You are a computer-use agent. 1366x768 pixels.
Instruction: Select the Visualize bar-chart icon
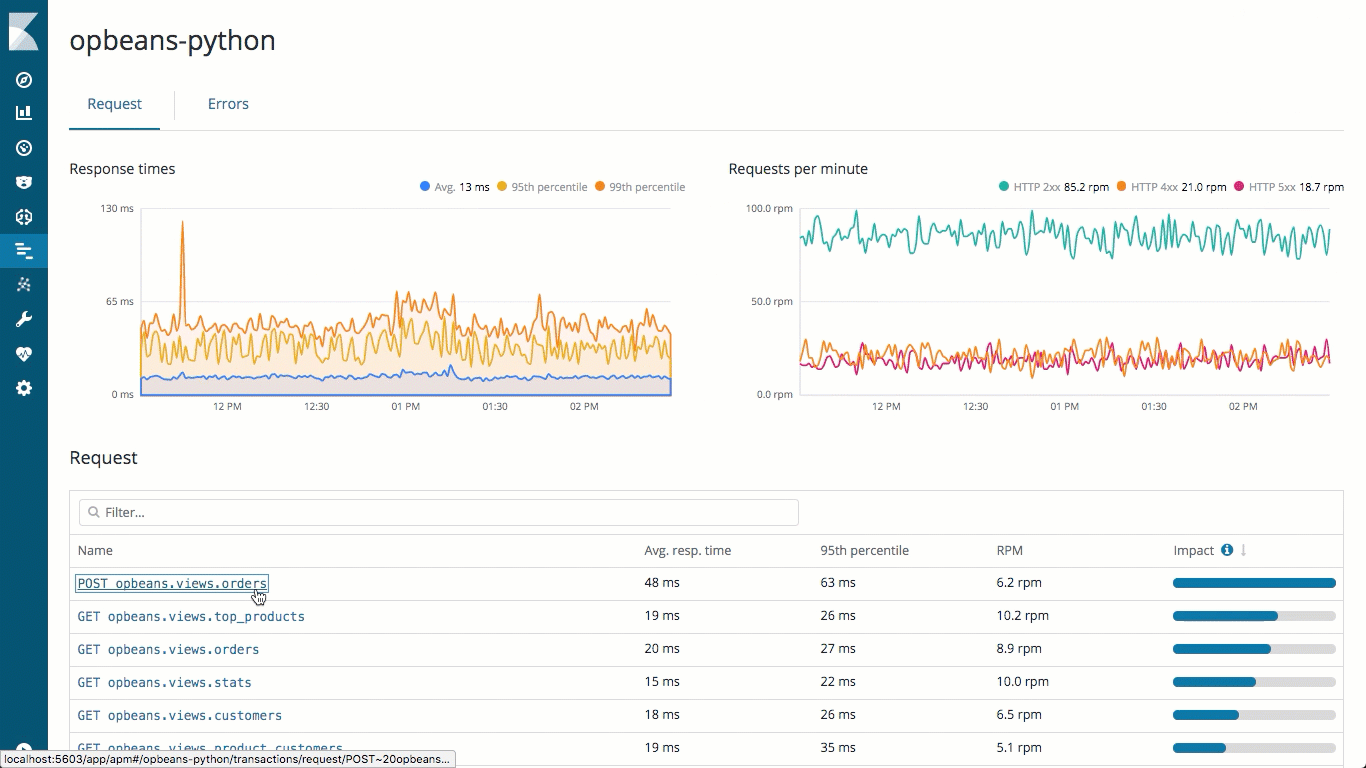tap(23, 112)
